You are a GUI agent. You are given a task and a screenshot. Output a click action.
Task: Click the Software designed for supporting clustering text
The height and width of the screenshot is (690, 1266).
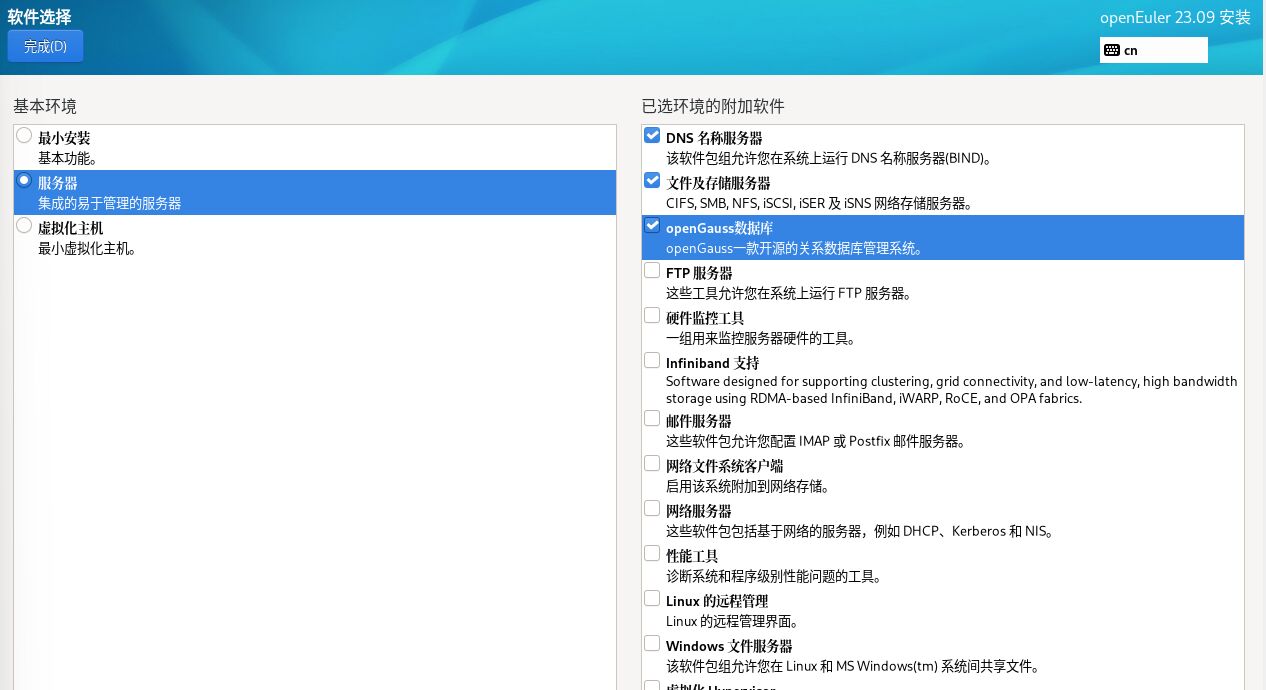pyautogui.click(x=952, y=389)
